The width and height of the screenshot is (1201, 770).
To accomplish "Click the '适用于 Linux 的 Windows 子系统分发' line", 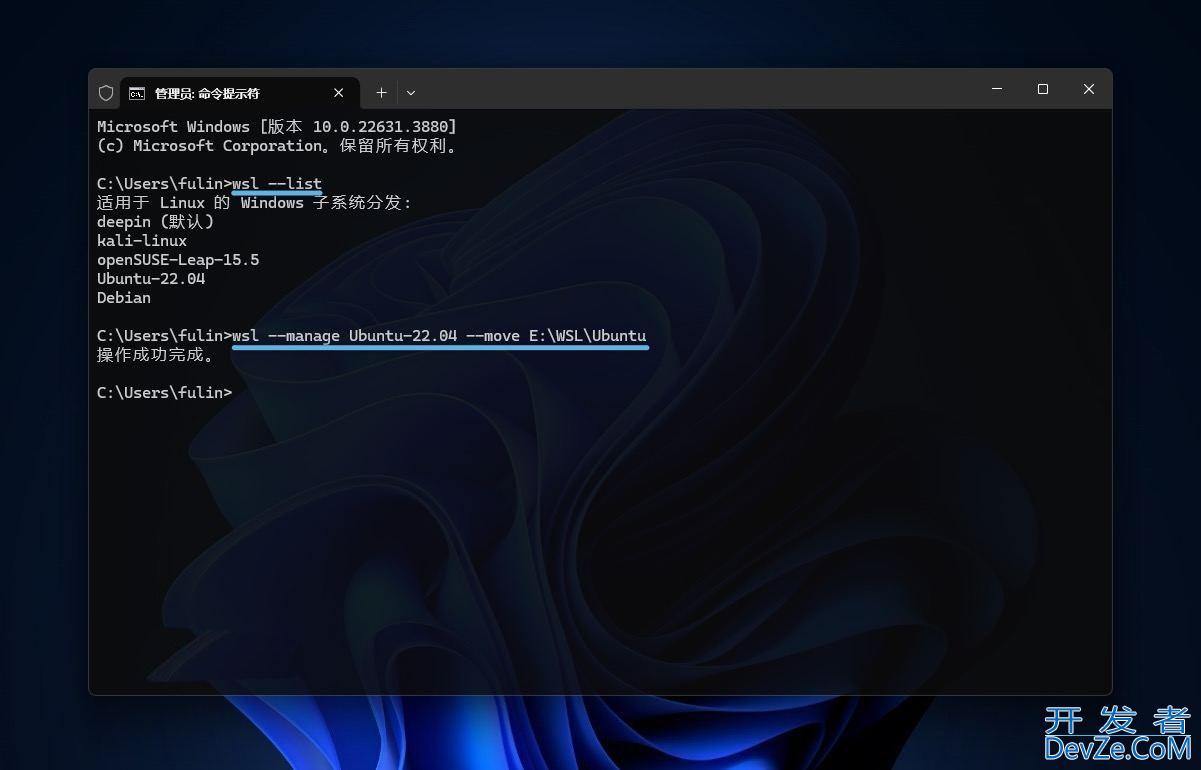I will (x=254, y=203).
